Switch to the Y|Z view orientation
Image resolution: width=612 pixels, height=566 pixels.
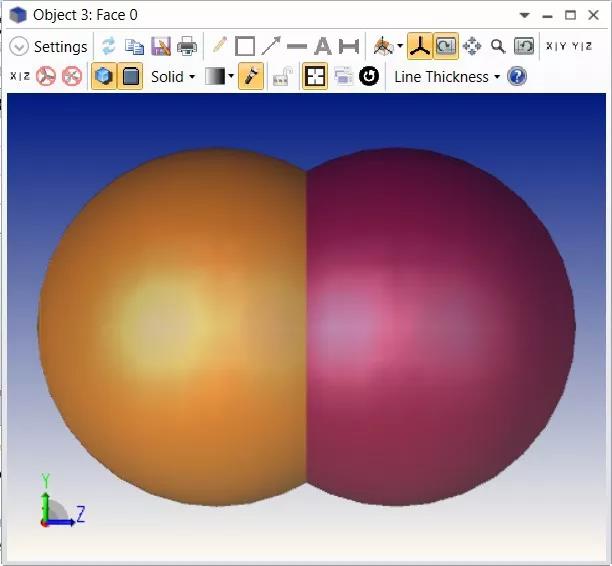(x=582, y=46)
